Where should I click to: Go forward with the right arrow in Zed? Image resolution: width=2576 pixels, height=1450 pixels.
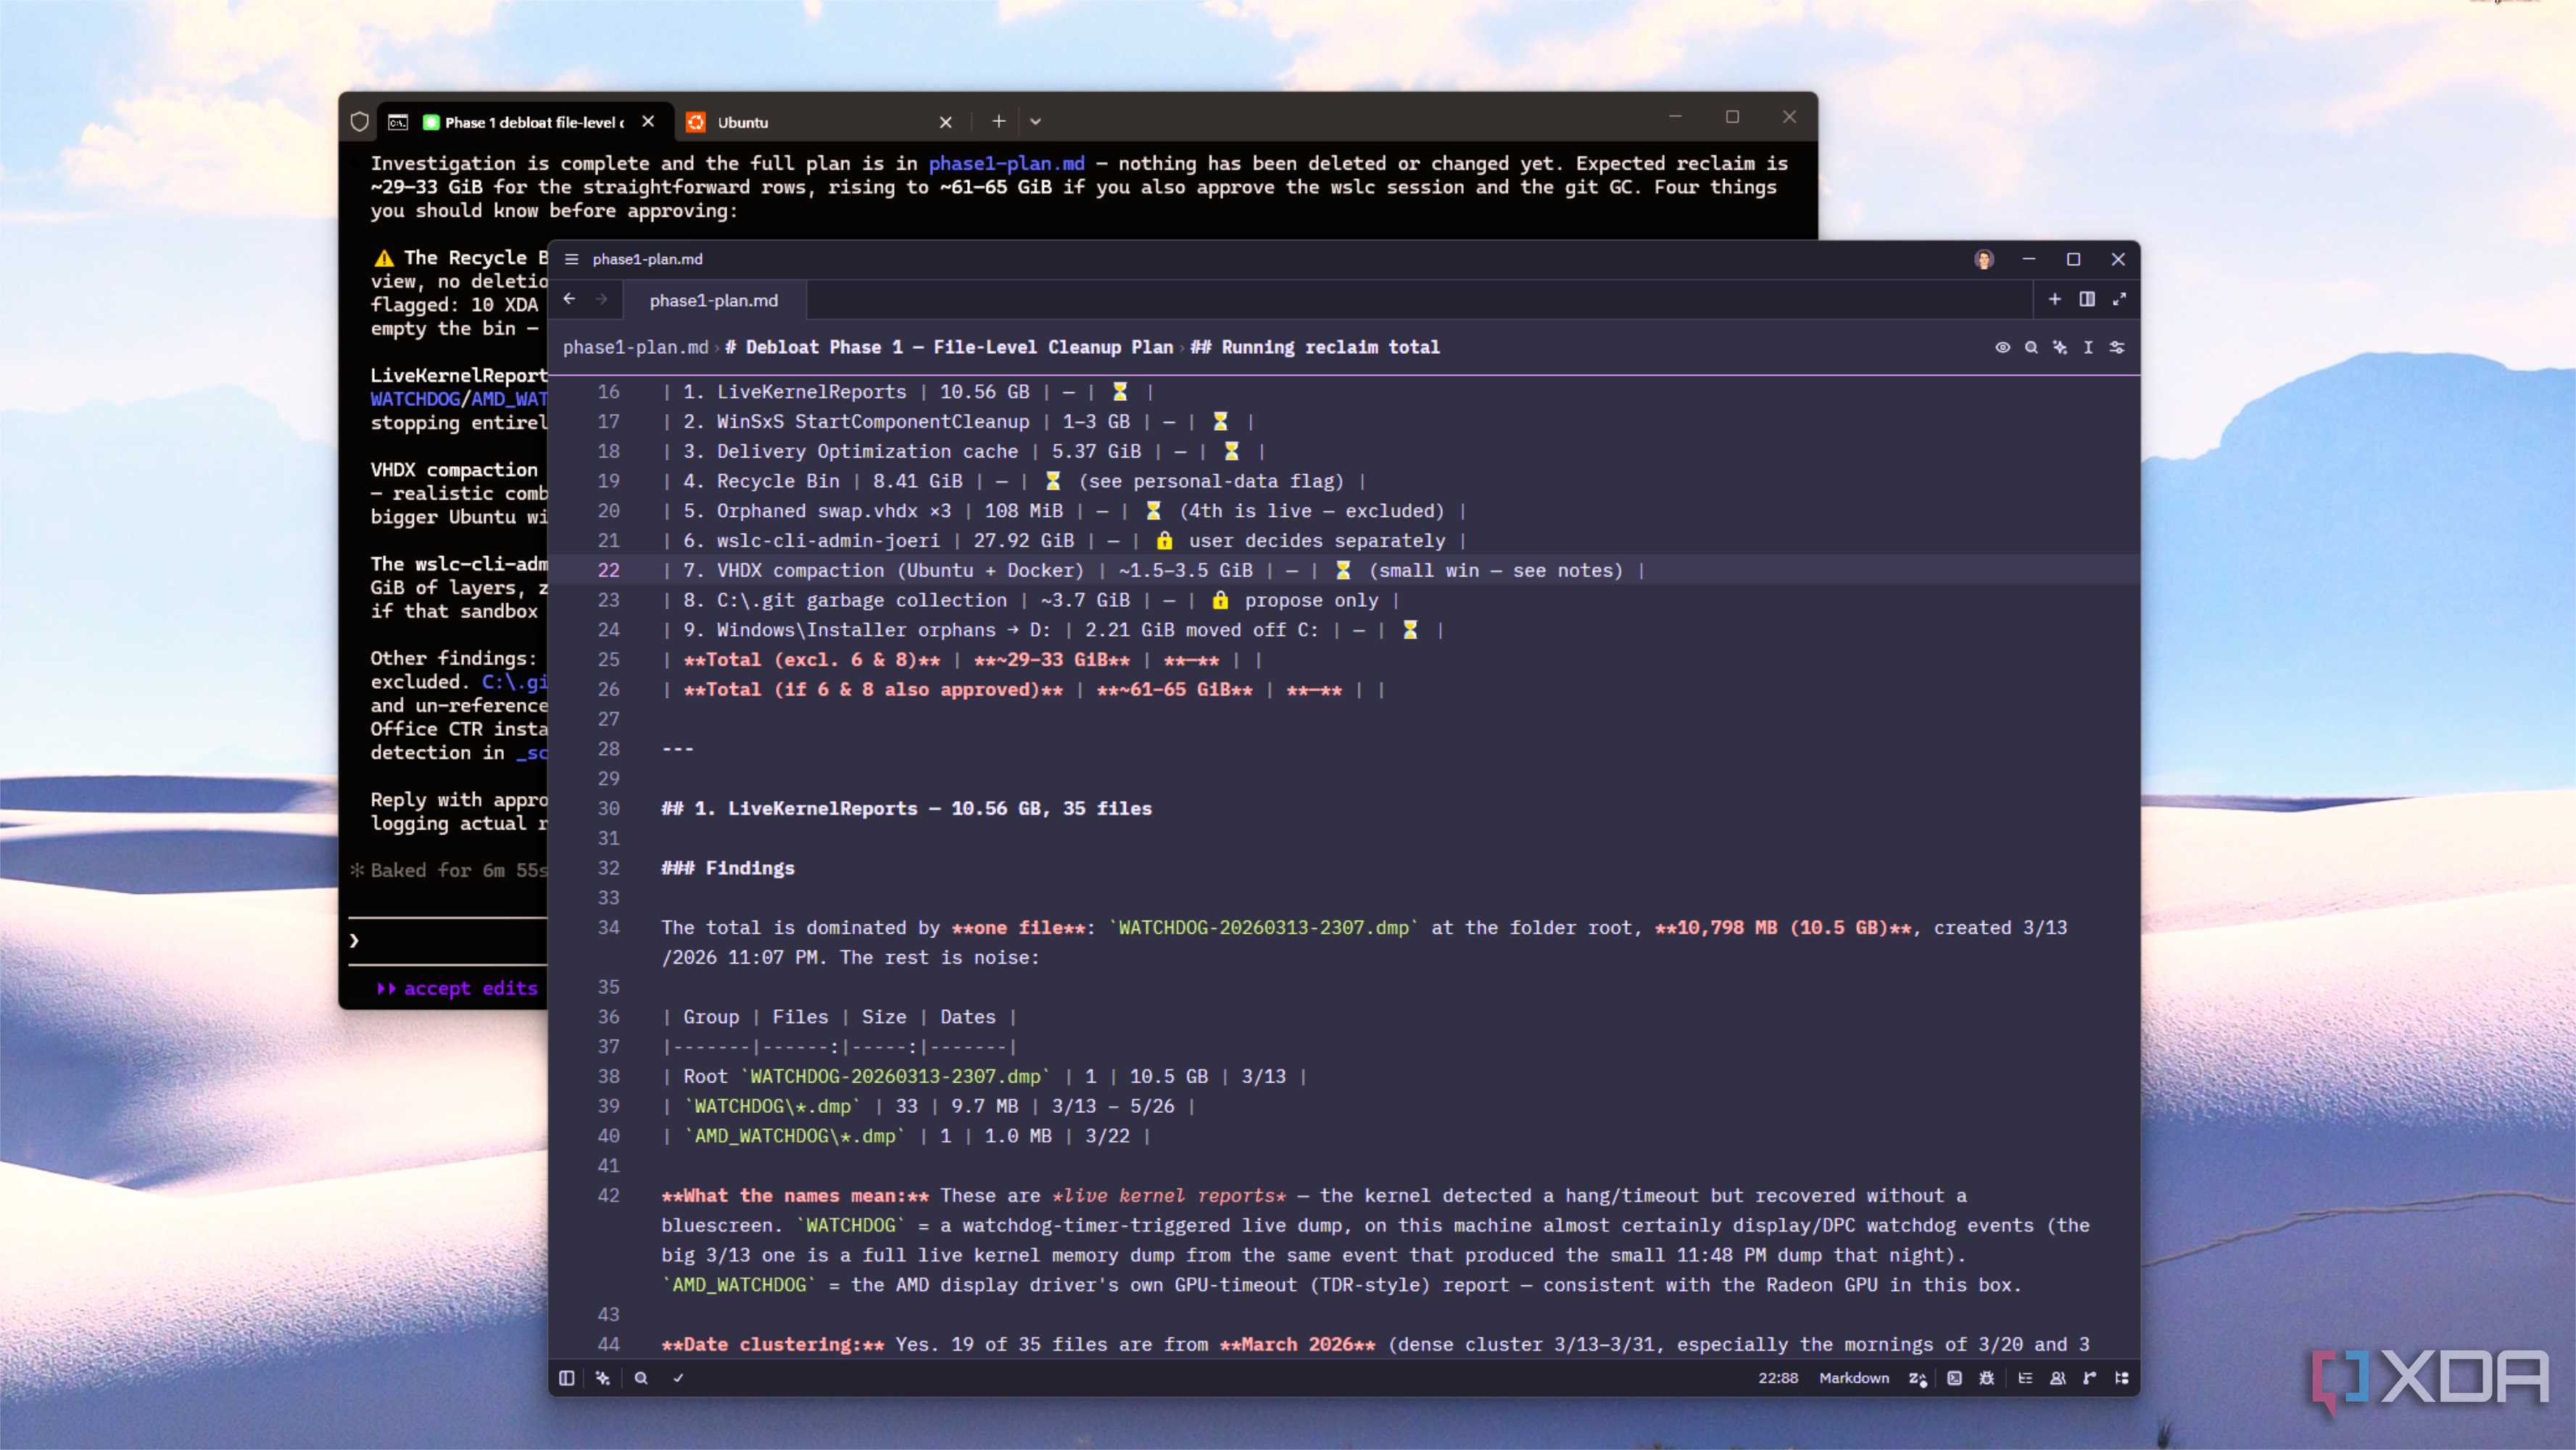(601, 299)
